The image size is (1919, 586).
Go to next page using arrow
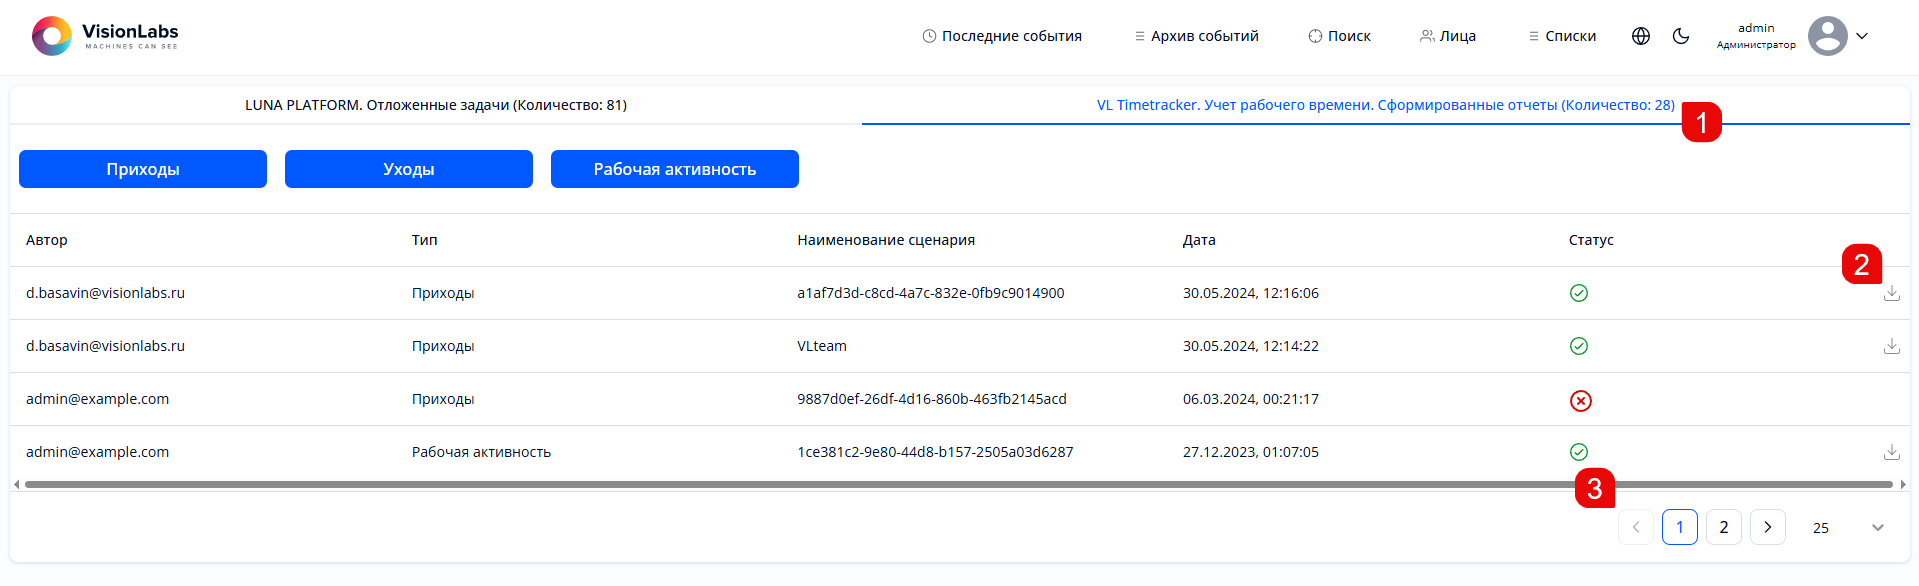click(1767, 527)
